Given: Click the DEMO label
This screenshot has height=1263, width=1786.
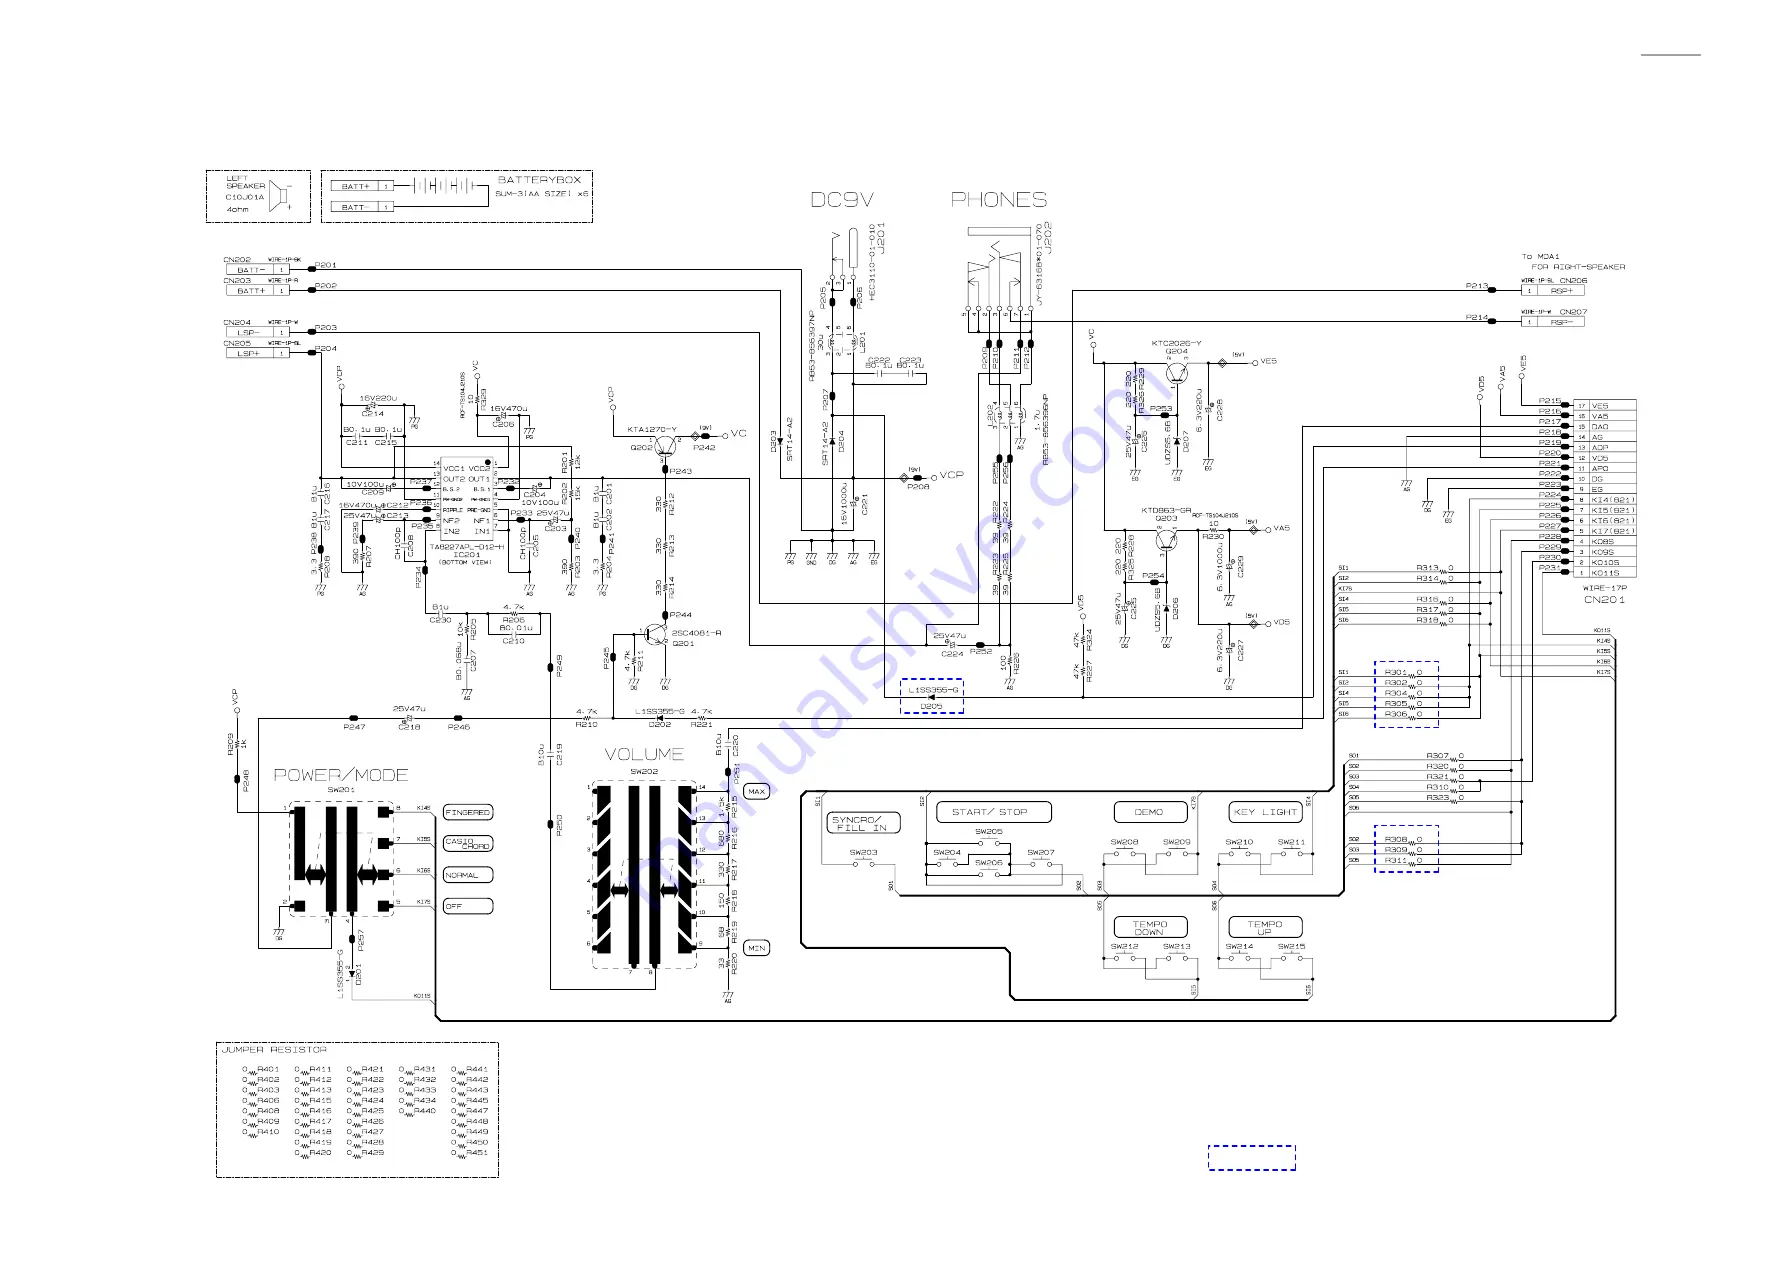Looking at the screenshot, I should pyautogui.click(x=1150, y=812).
